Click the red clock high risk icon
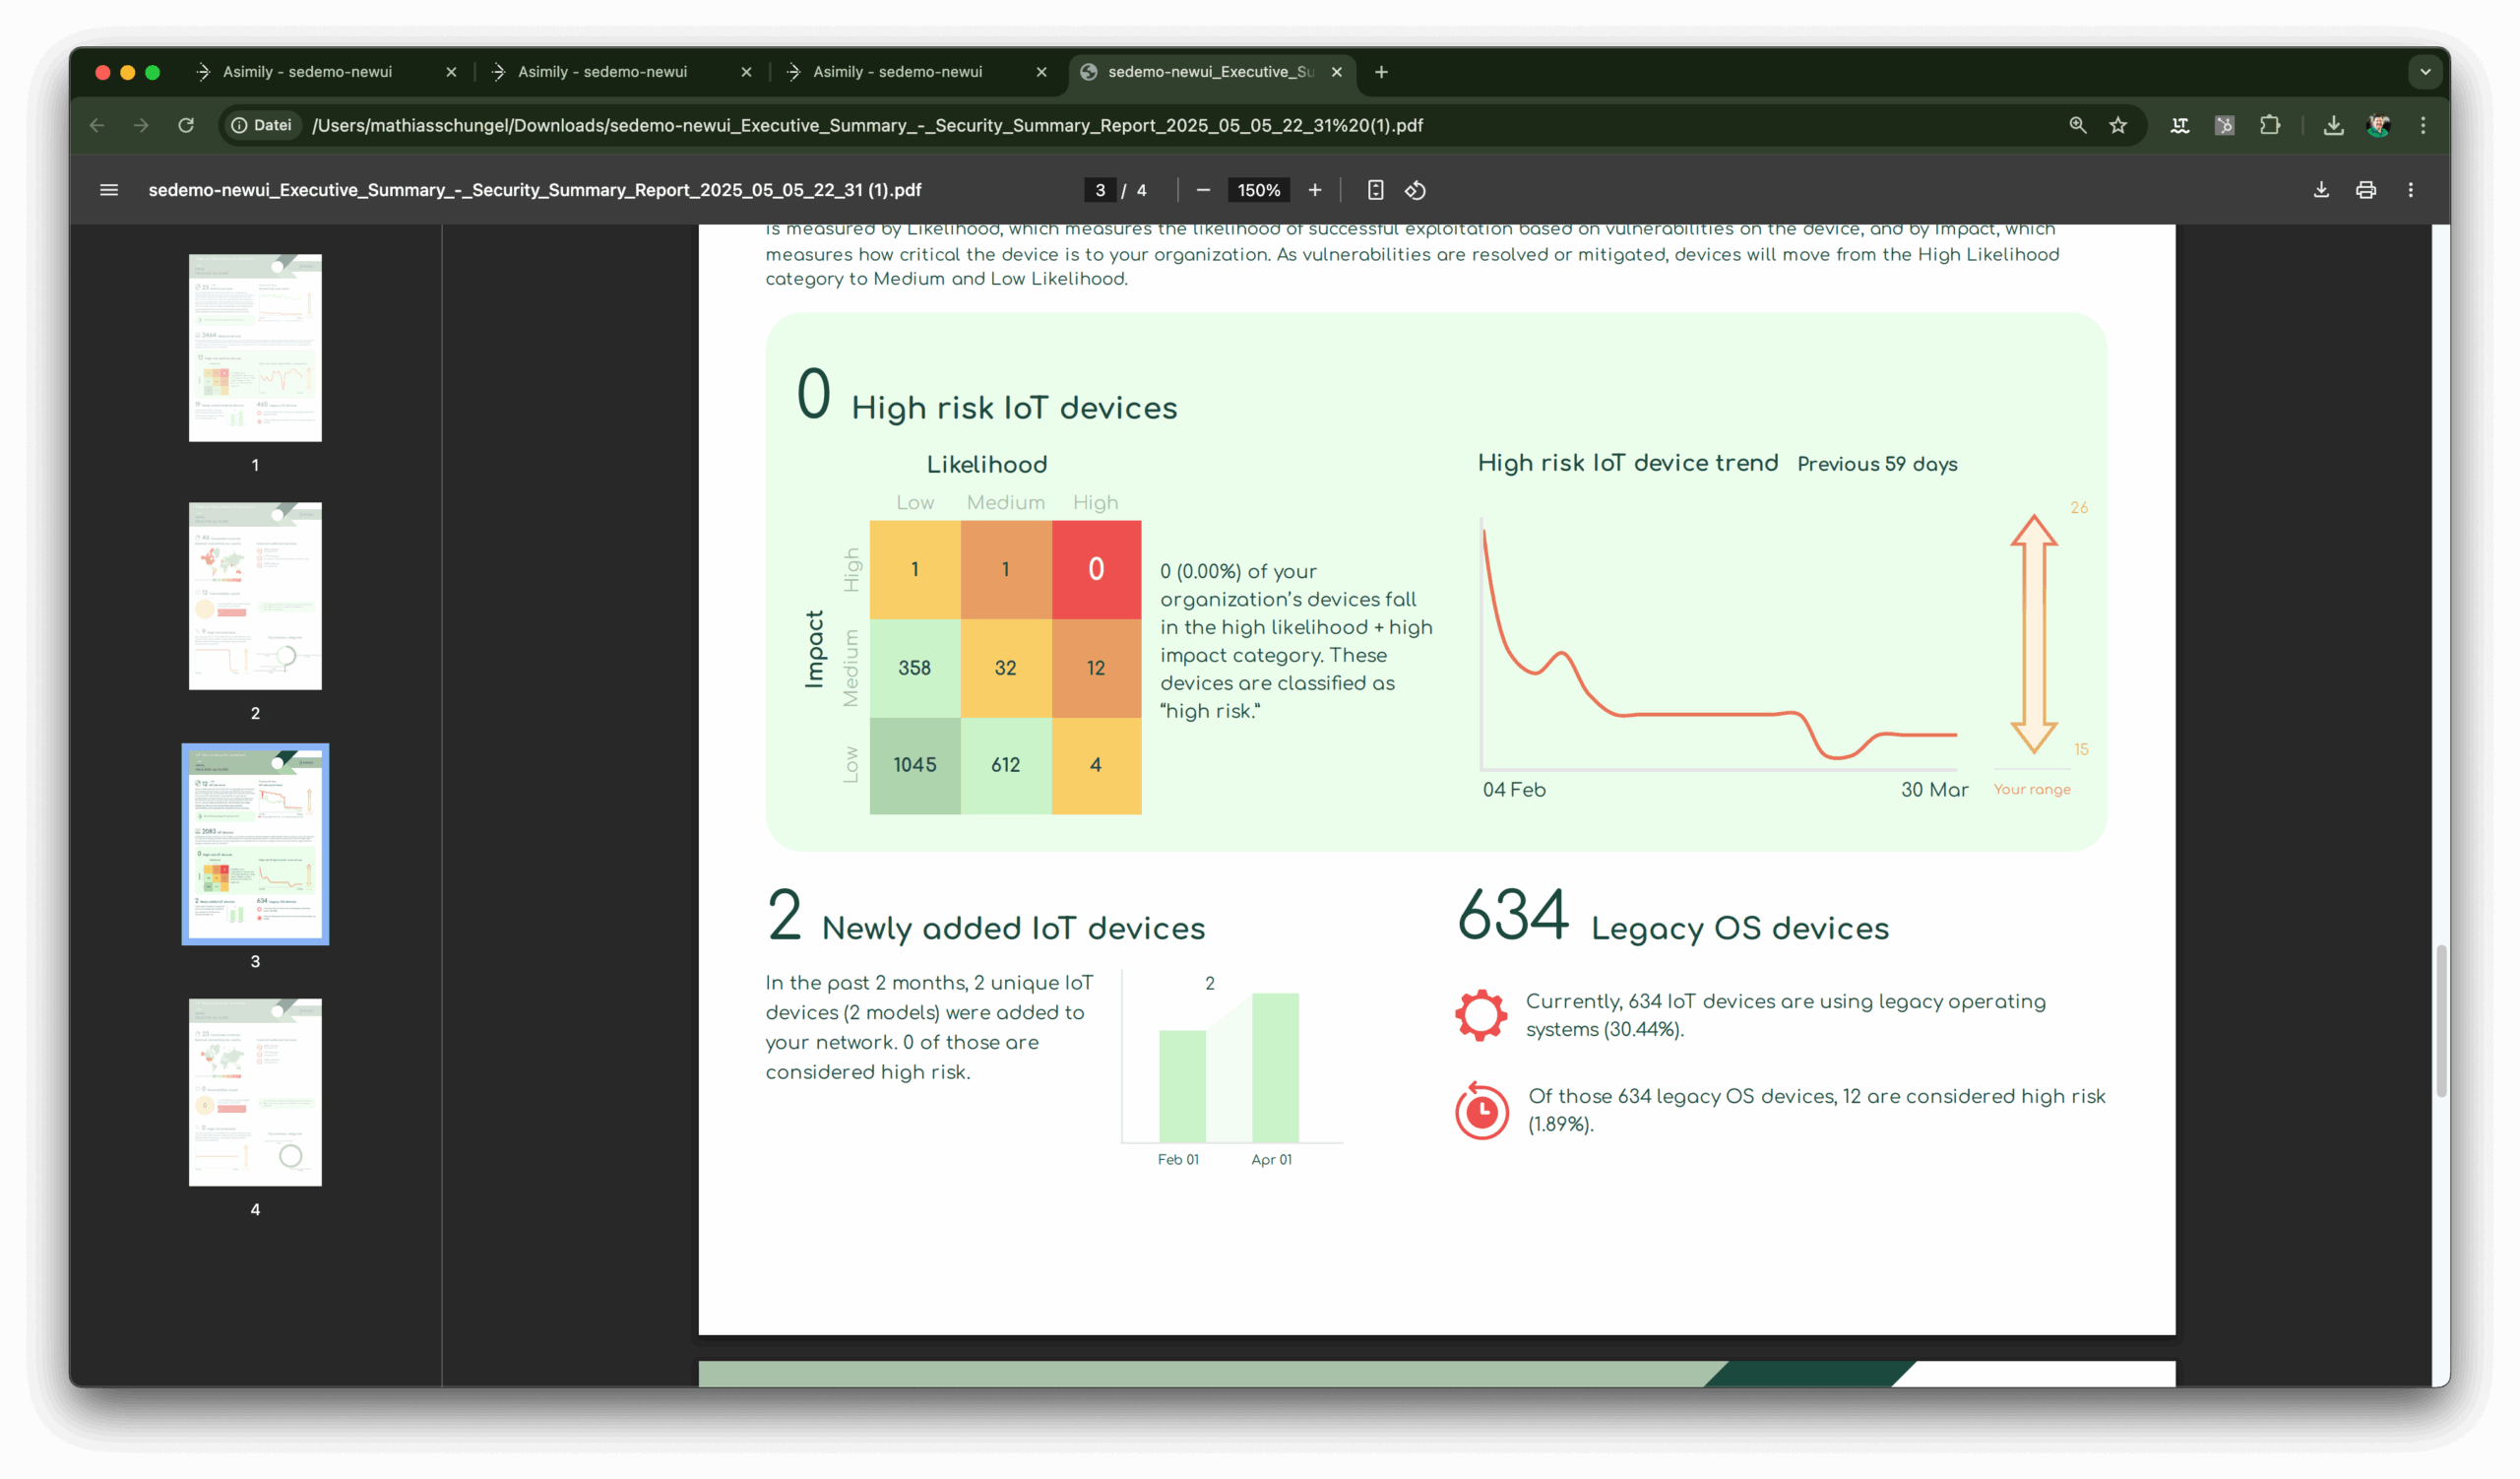2520x1479 pixels. click(x=1481, y=1110)
